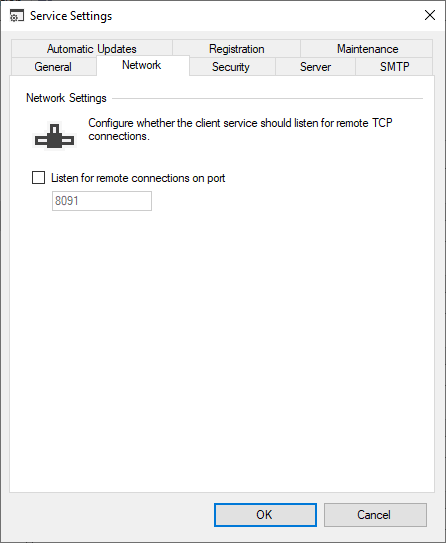The height and width of the screenshot is (543, 446).
Task: Go to the Maintenance tab
Action: click(367, 49)
